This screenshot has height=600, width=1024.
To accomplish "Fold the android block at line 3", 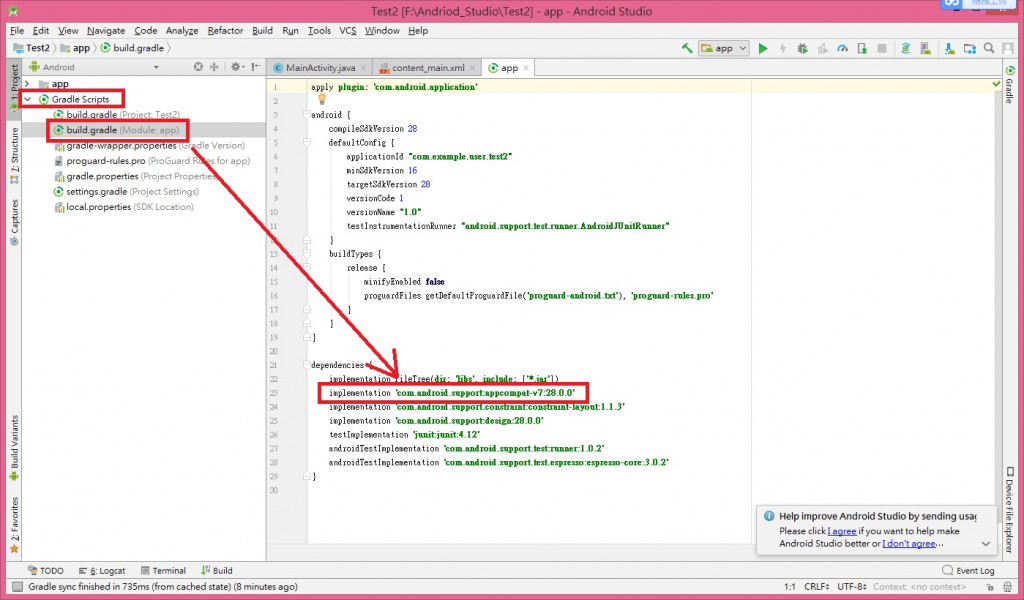I will [307, 114].
